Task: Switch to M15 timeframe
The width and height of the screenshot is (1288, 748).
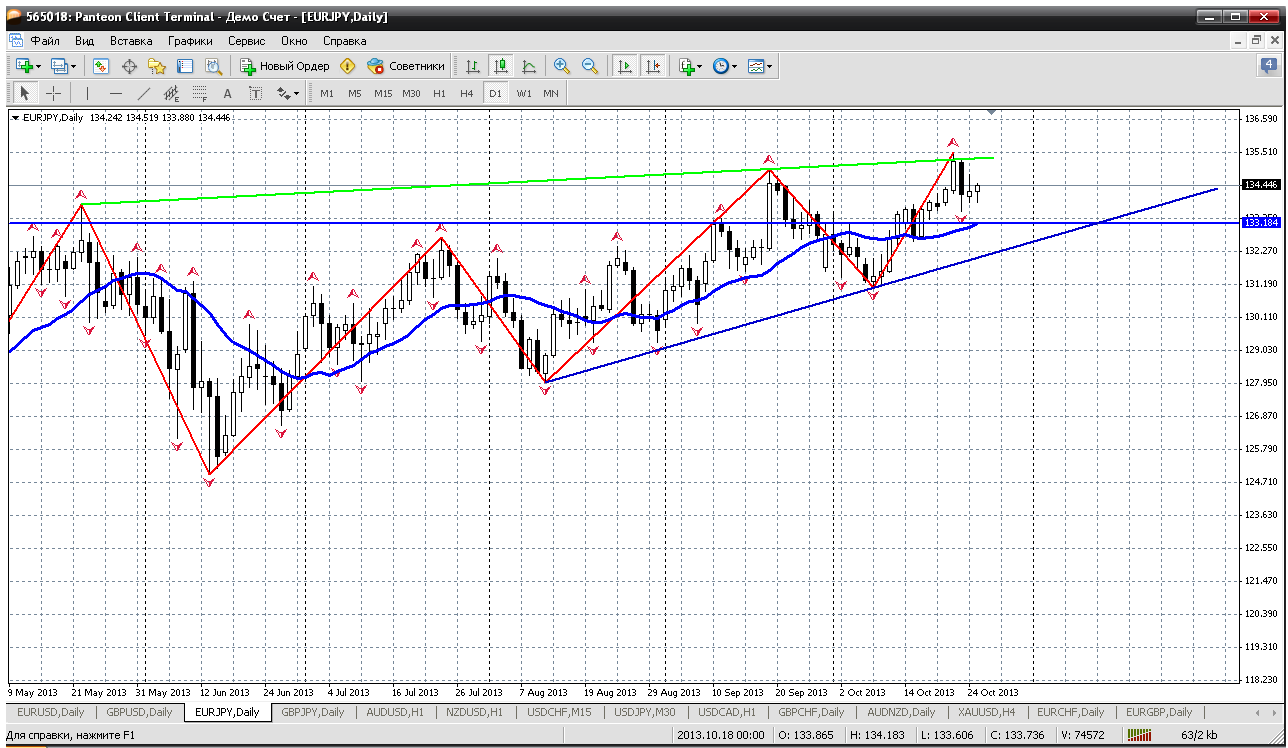Action: [x=383, y=93]
